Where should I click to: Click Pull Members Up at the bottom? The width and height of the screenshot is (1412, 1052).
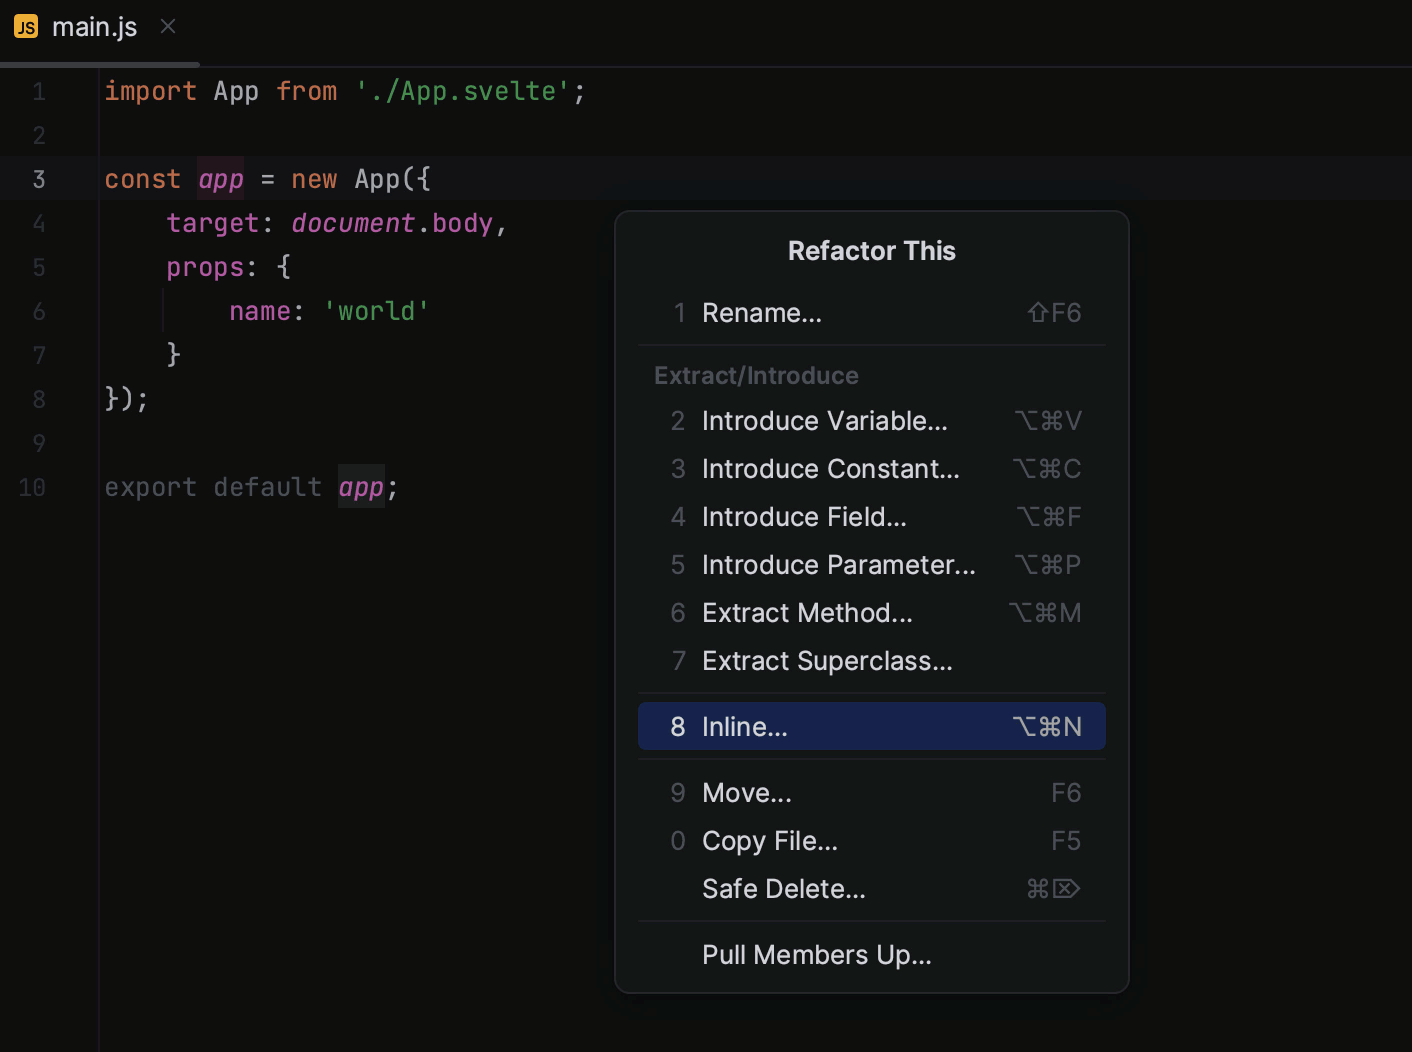pos(816,954)
